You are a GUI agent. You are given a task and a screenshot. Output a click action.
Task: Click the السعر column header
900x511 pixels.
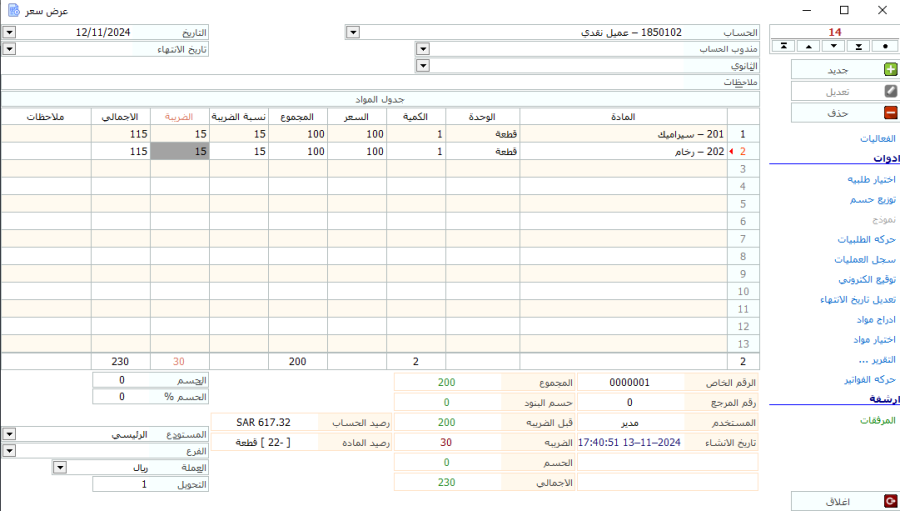click(356, 117)
